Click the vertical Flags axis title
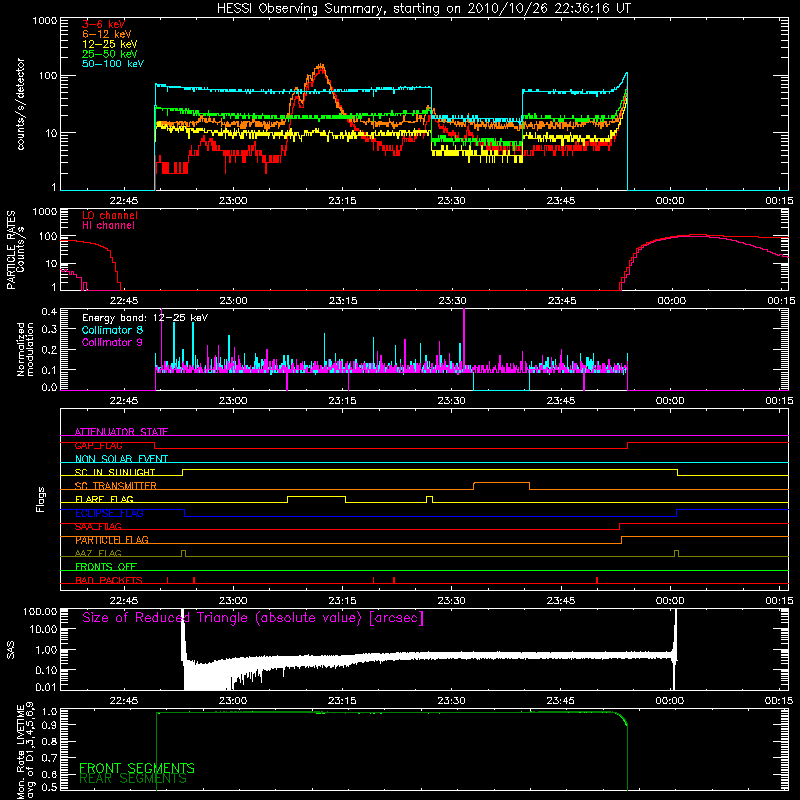The width and height of the screenshot is (800, 800). tap(40, 499)
